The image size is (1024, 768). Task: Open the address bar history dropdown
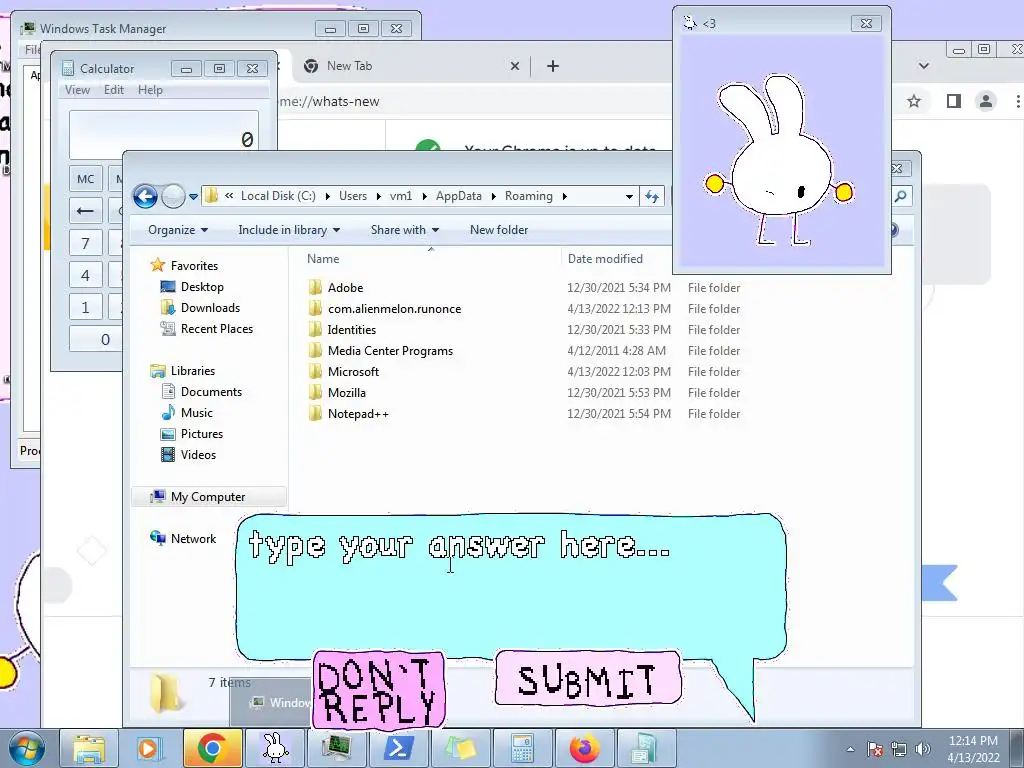coord(629,196)
